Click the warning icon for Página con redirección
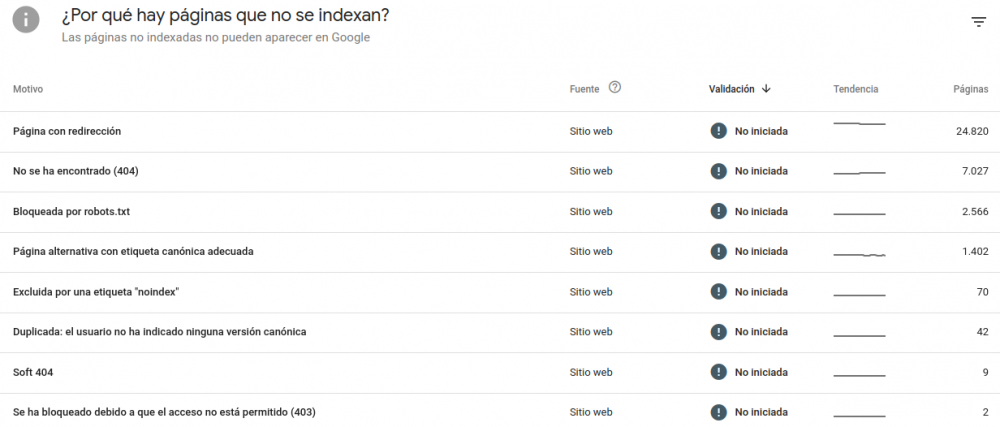 pos(718,131)
